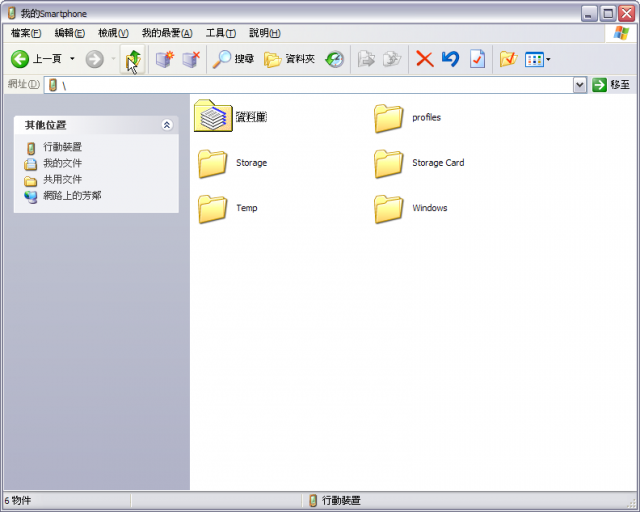Click the Go (移至) button

(611, 85)
